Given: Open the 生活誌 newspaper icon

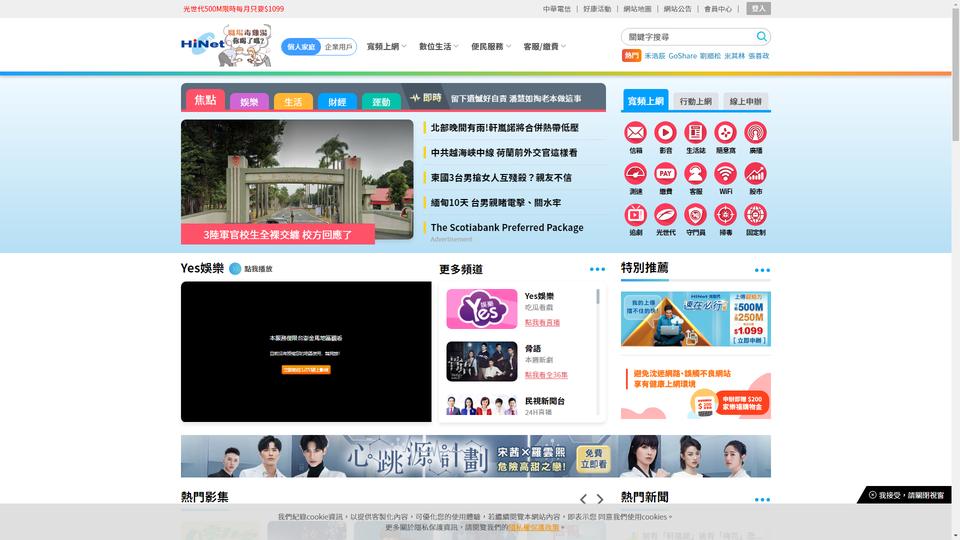Looking at the screenshot, I should (x=696, y=133).
